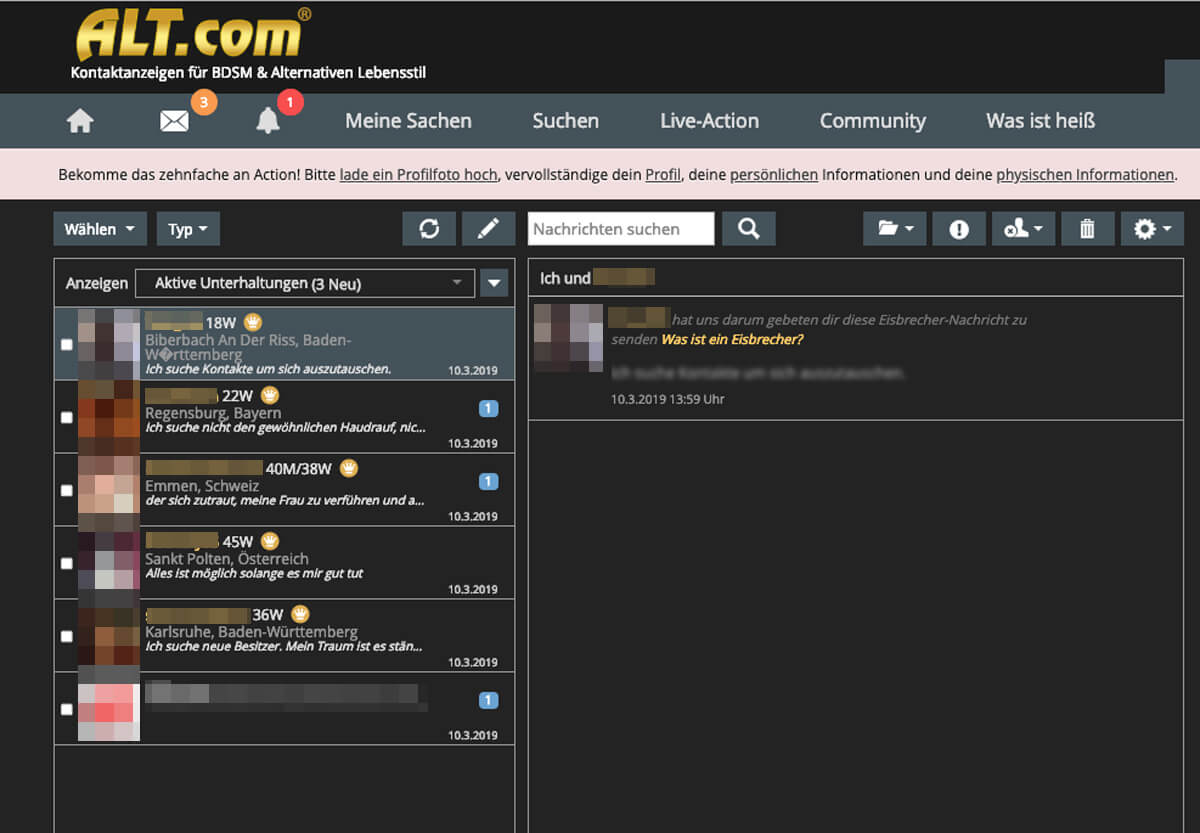Open the user block dropdown
The image size is (1200, 833).
[x=1023, y=229]
